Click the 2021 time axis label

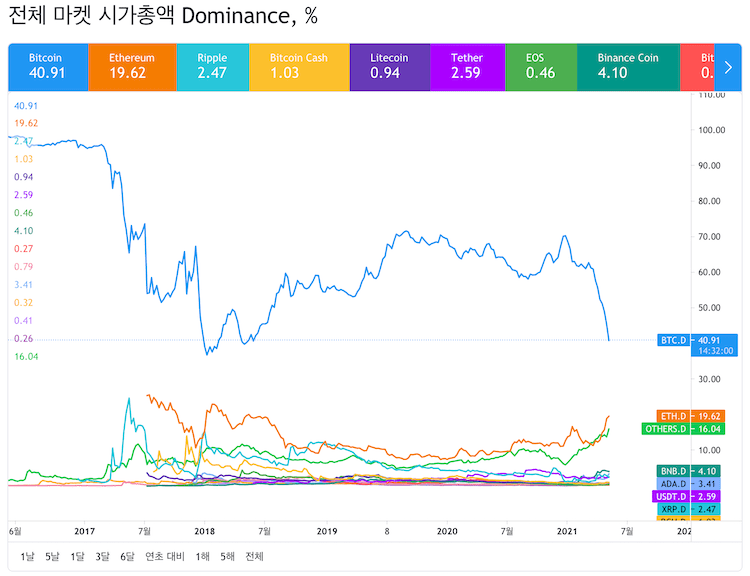click(567, 531)
